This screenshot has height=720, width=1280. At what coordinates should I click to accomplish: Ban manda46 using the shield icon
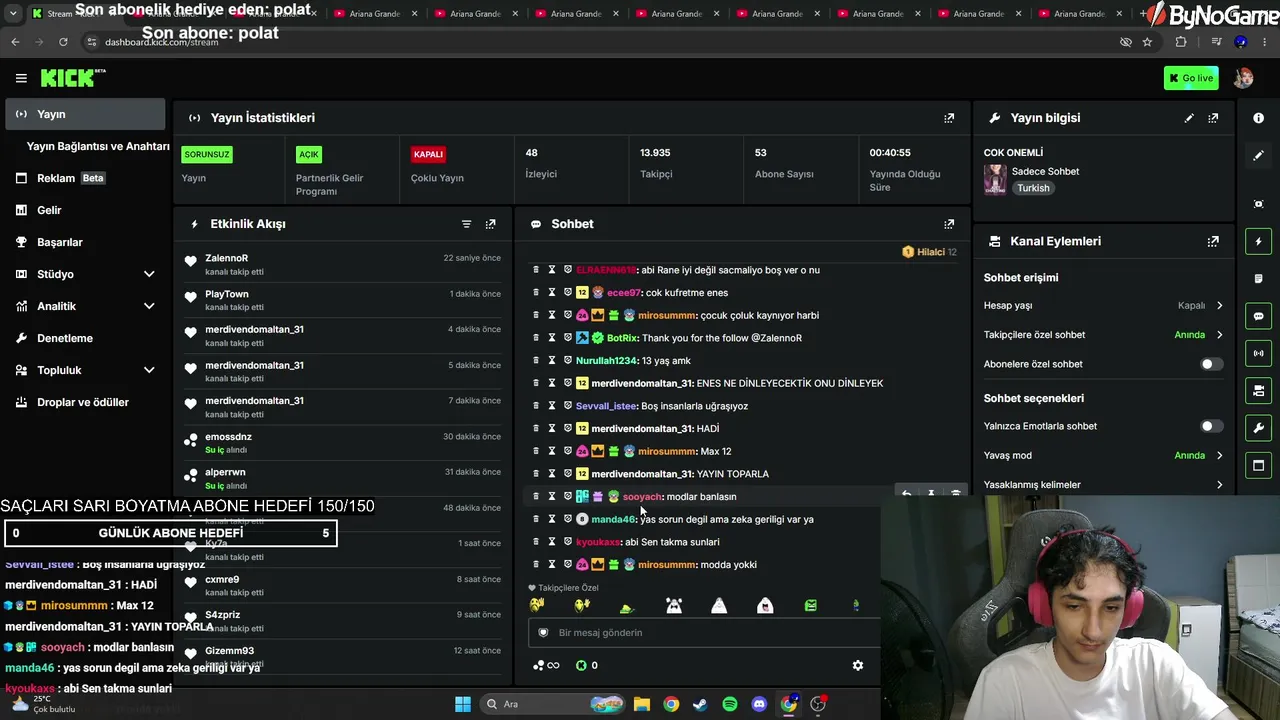point(567,519)
